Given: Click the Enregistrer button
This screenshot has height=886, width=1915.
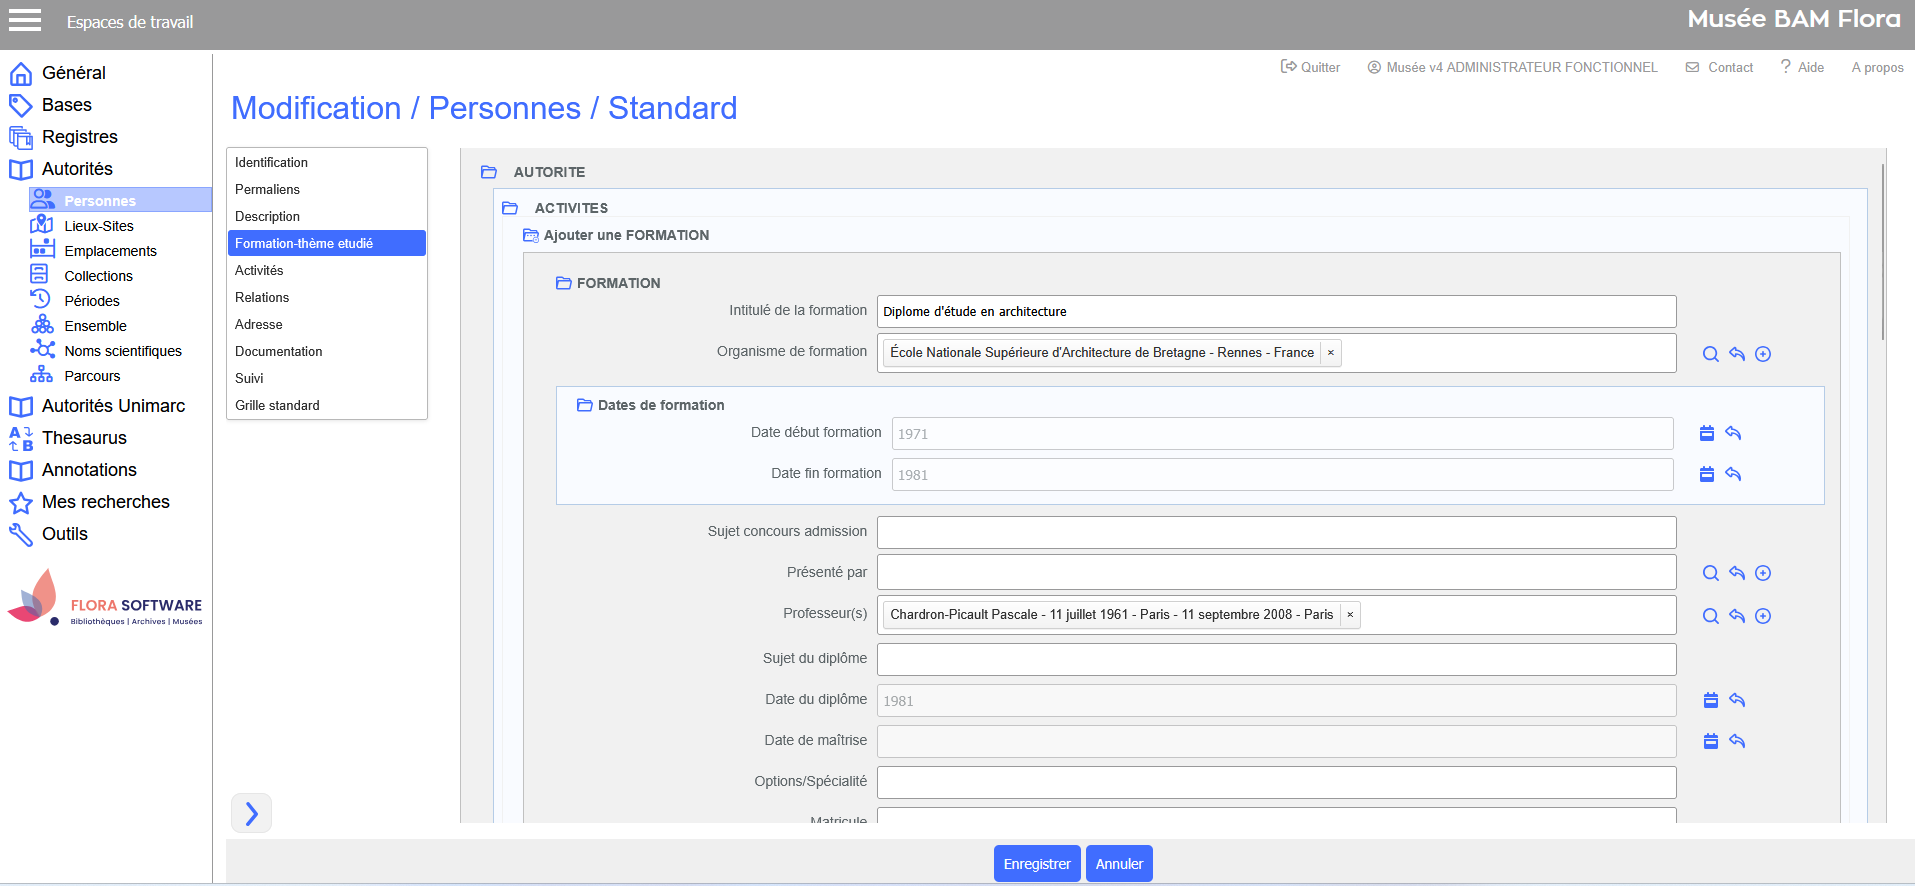Looking at the screenshot, I should (1036, 864).
